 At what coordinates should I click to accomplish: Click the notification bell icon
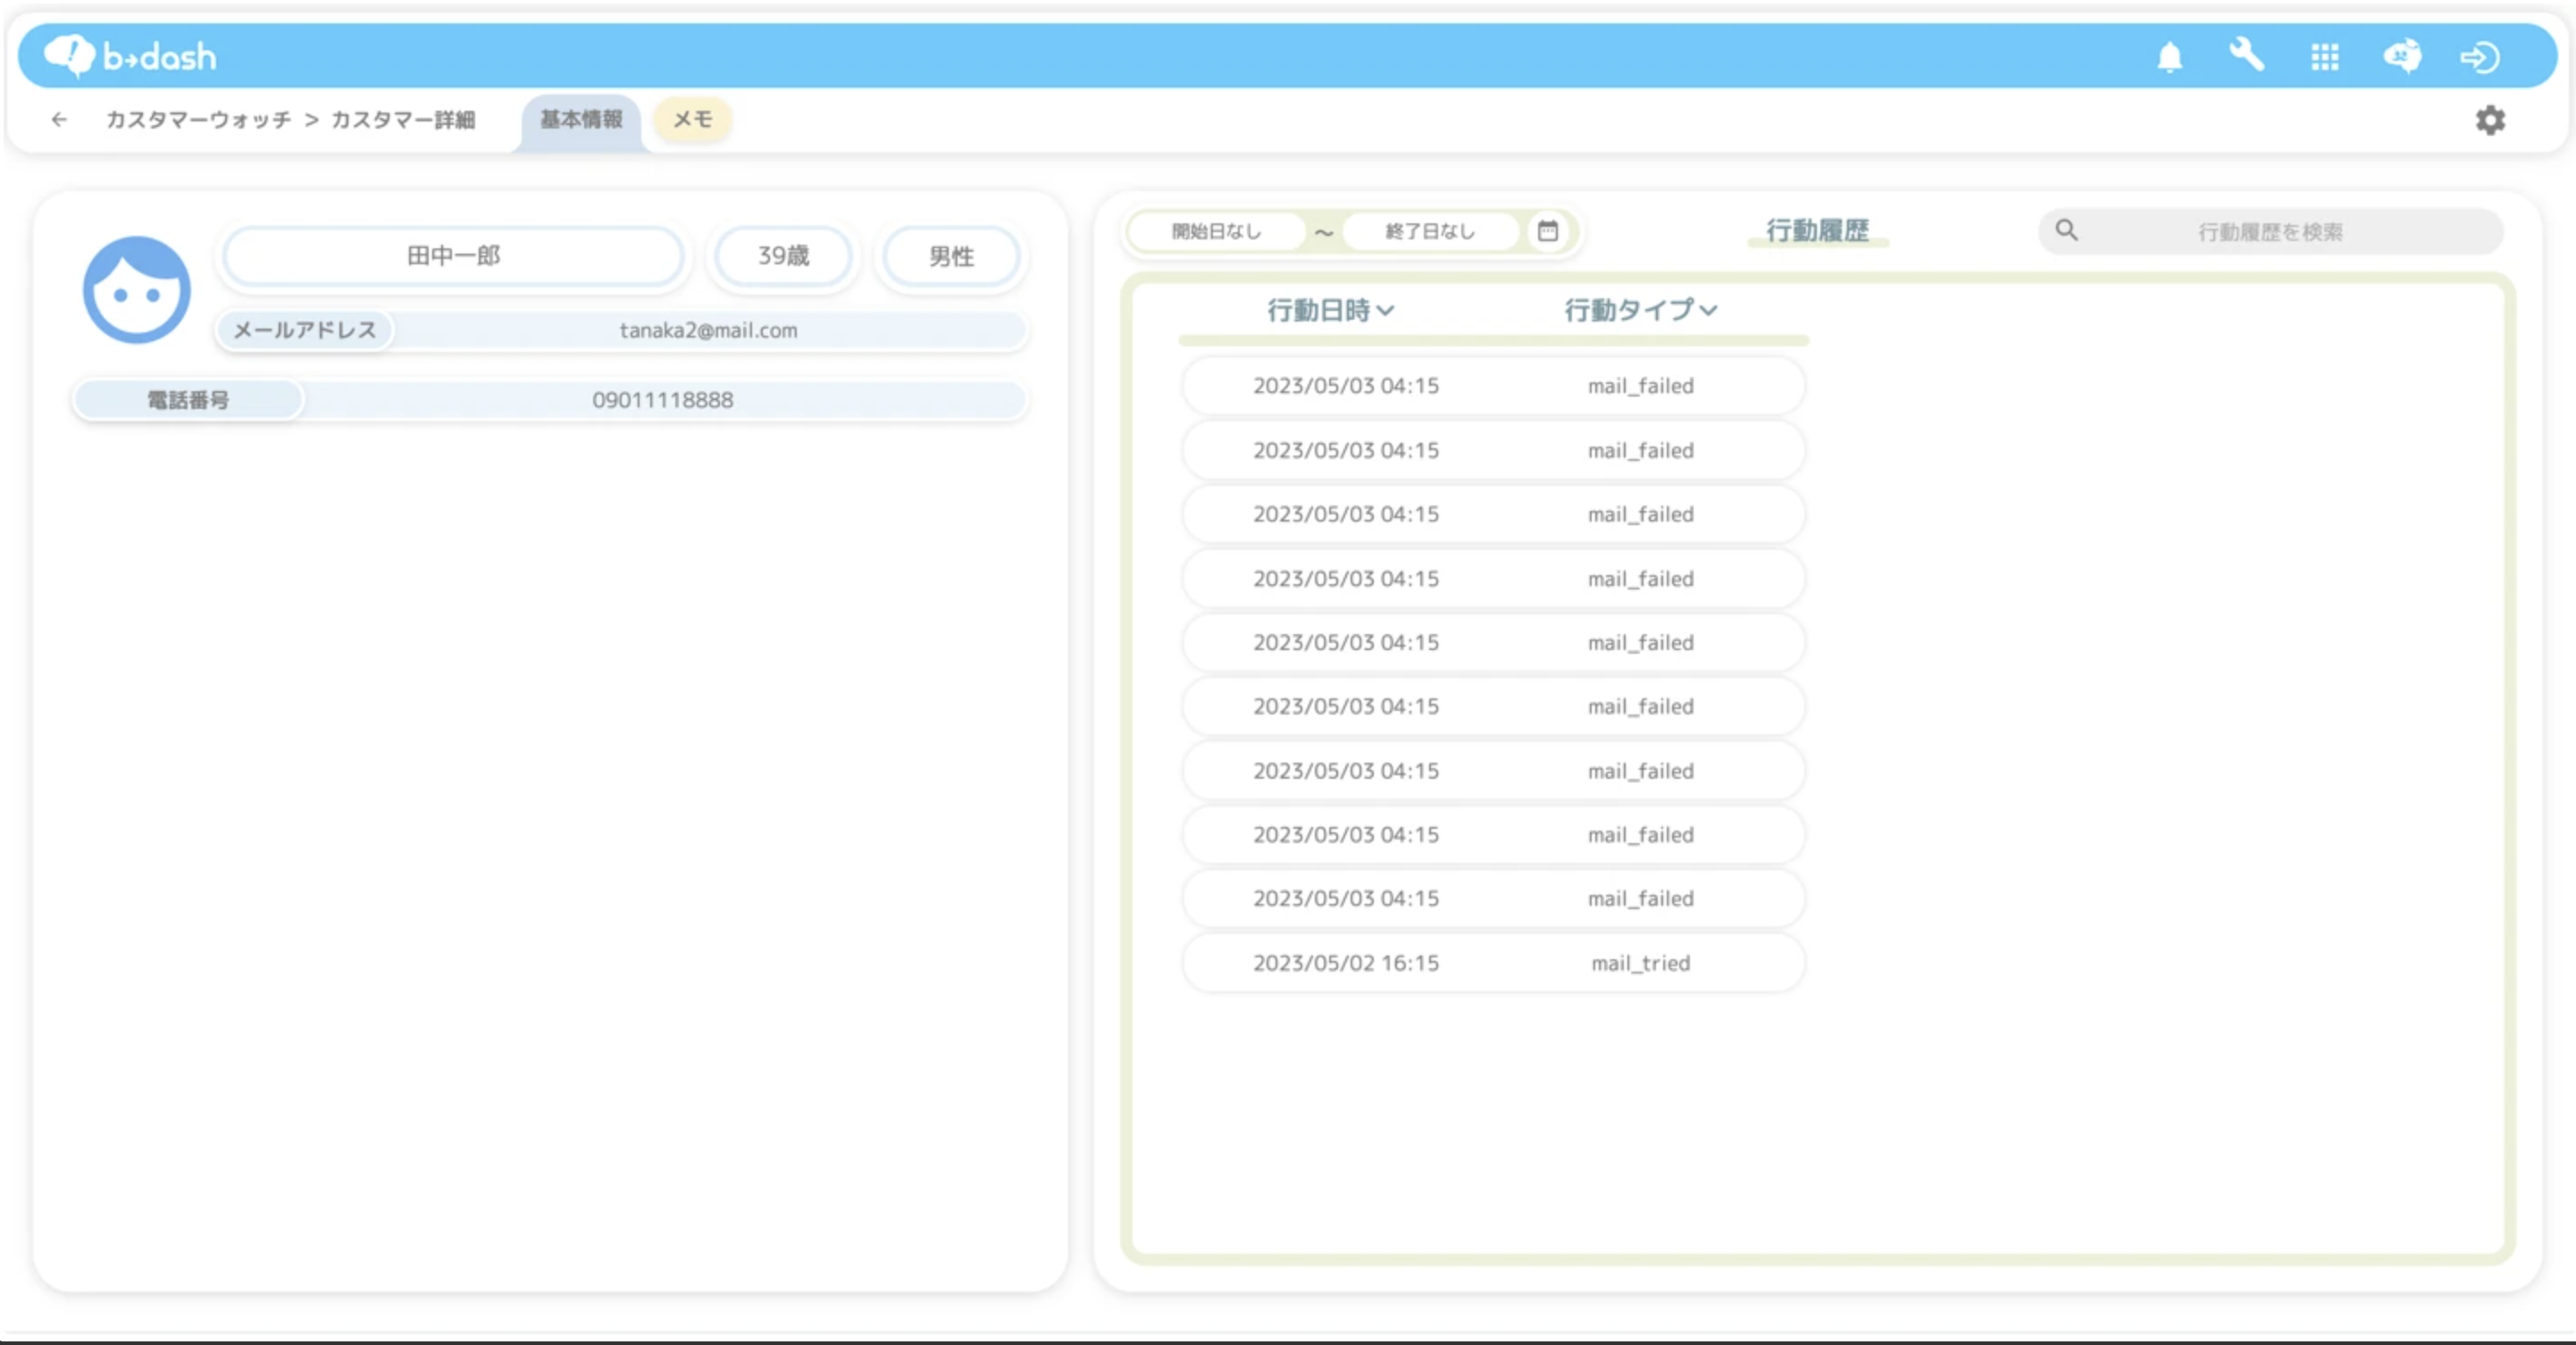click(2169, 57)
